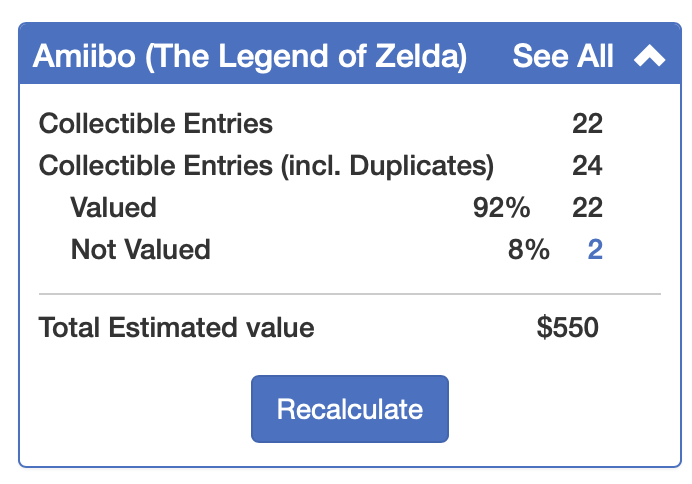Image resolution: width=692 pixels, height=484 pixels.
Task: Click the Amiibo (The Legend of Zelda) title
Action: pos(249,57)
